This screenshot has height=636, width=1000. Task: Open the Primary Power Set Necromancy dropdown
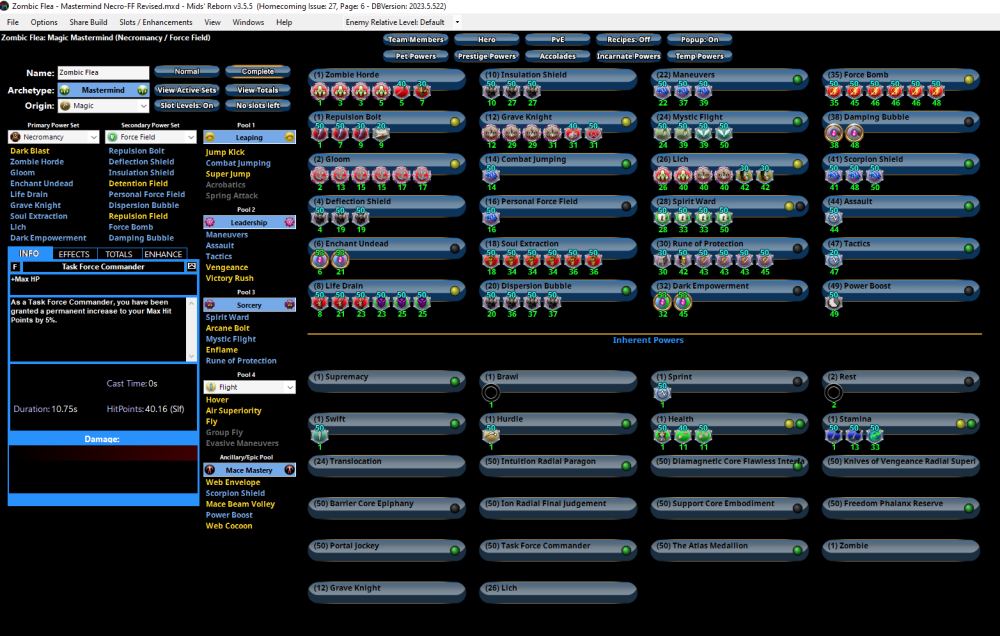53,137
